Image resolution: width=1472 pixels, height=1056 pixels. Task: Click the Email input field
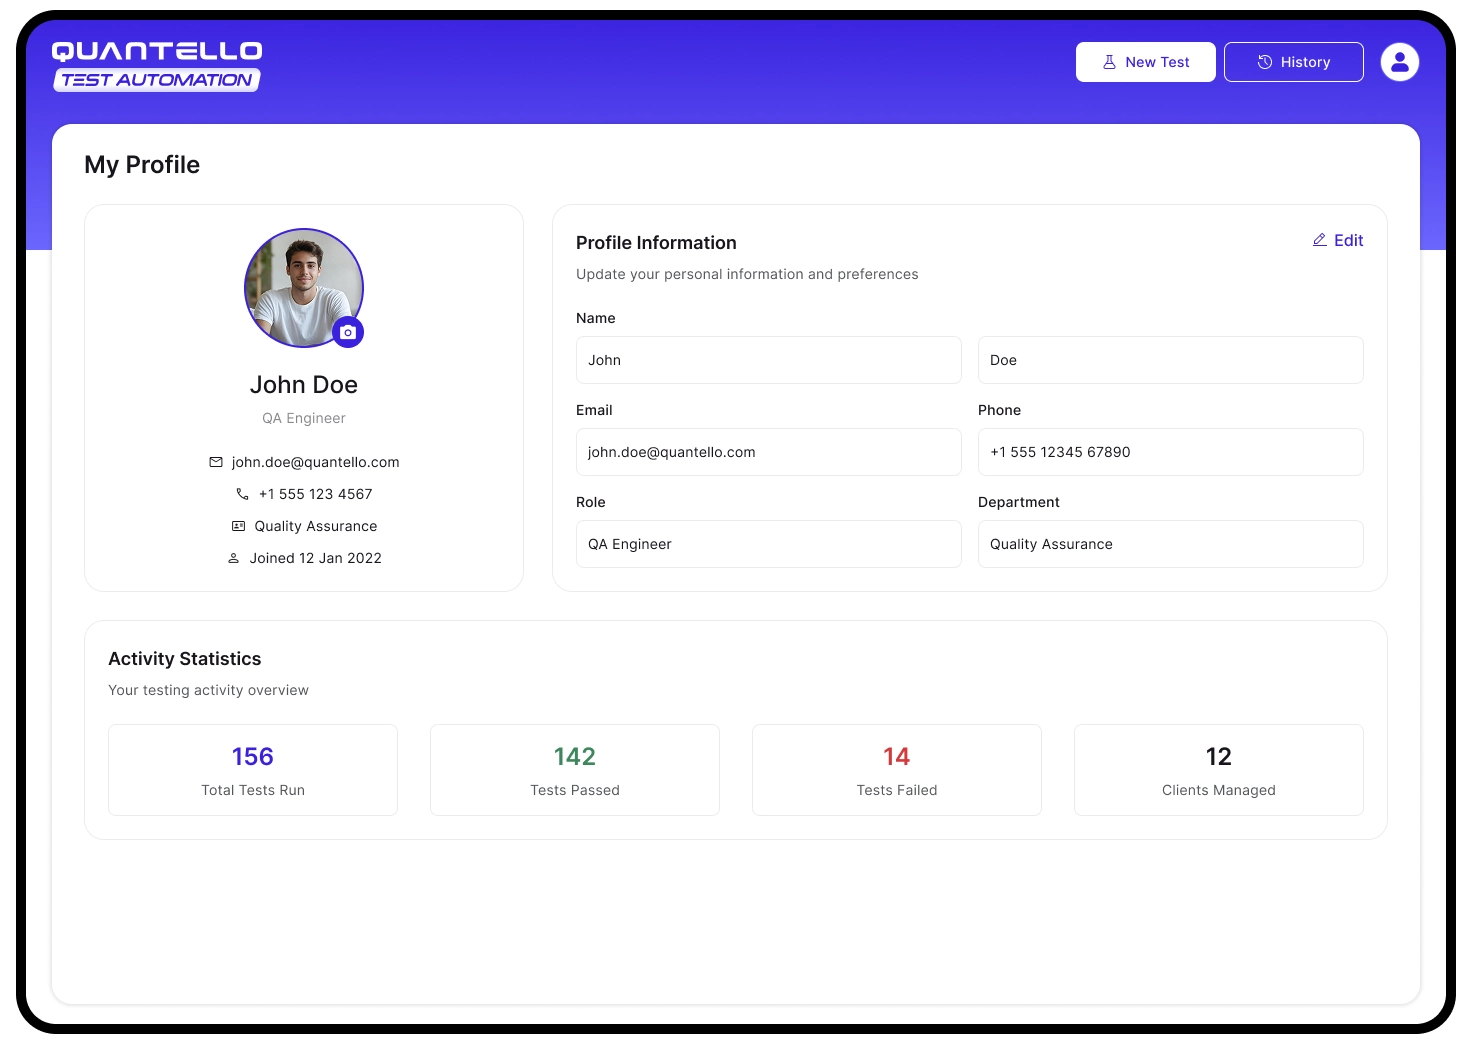tap(769, 452)
